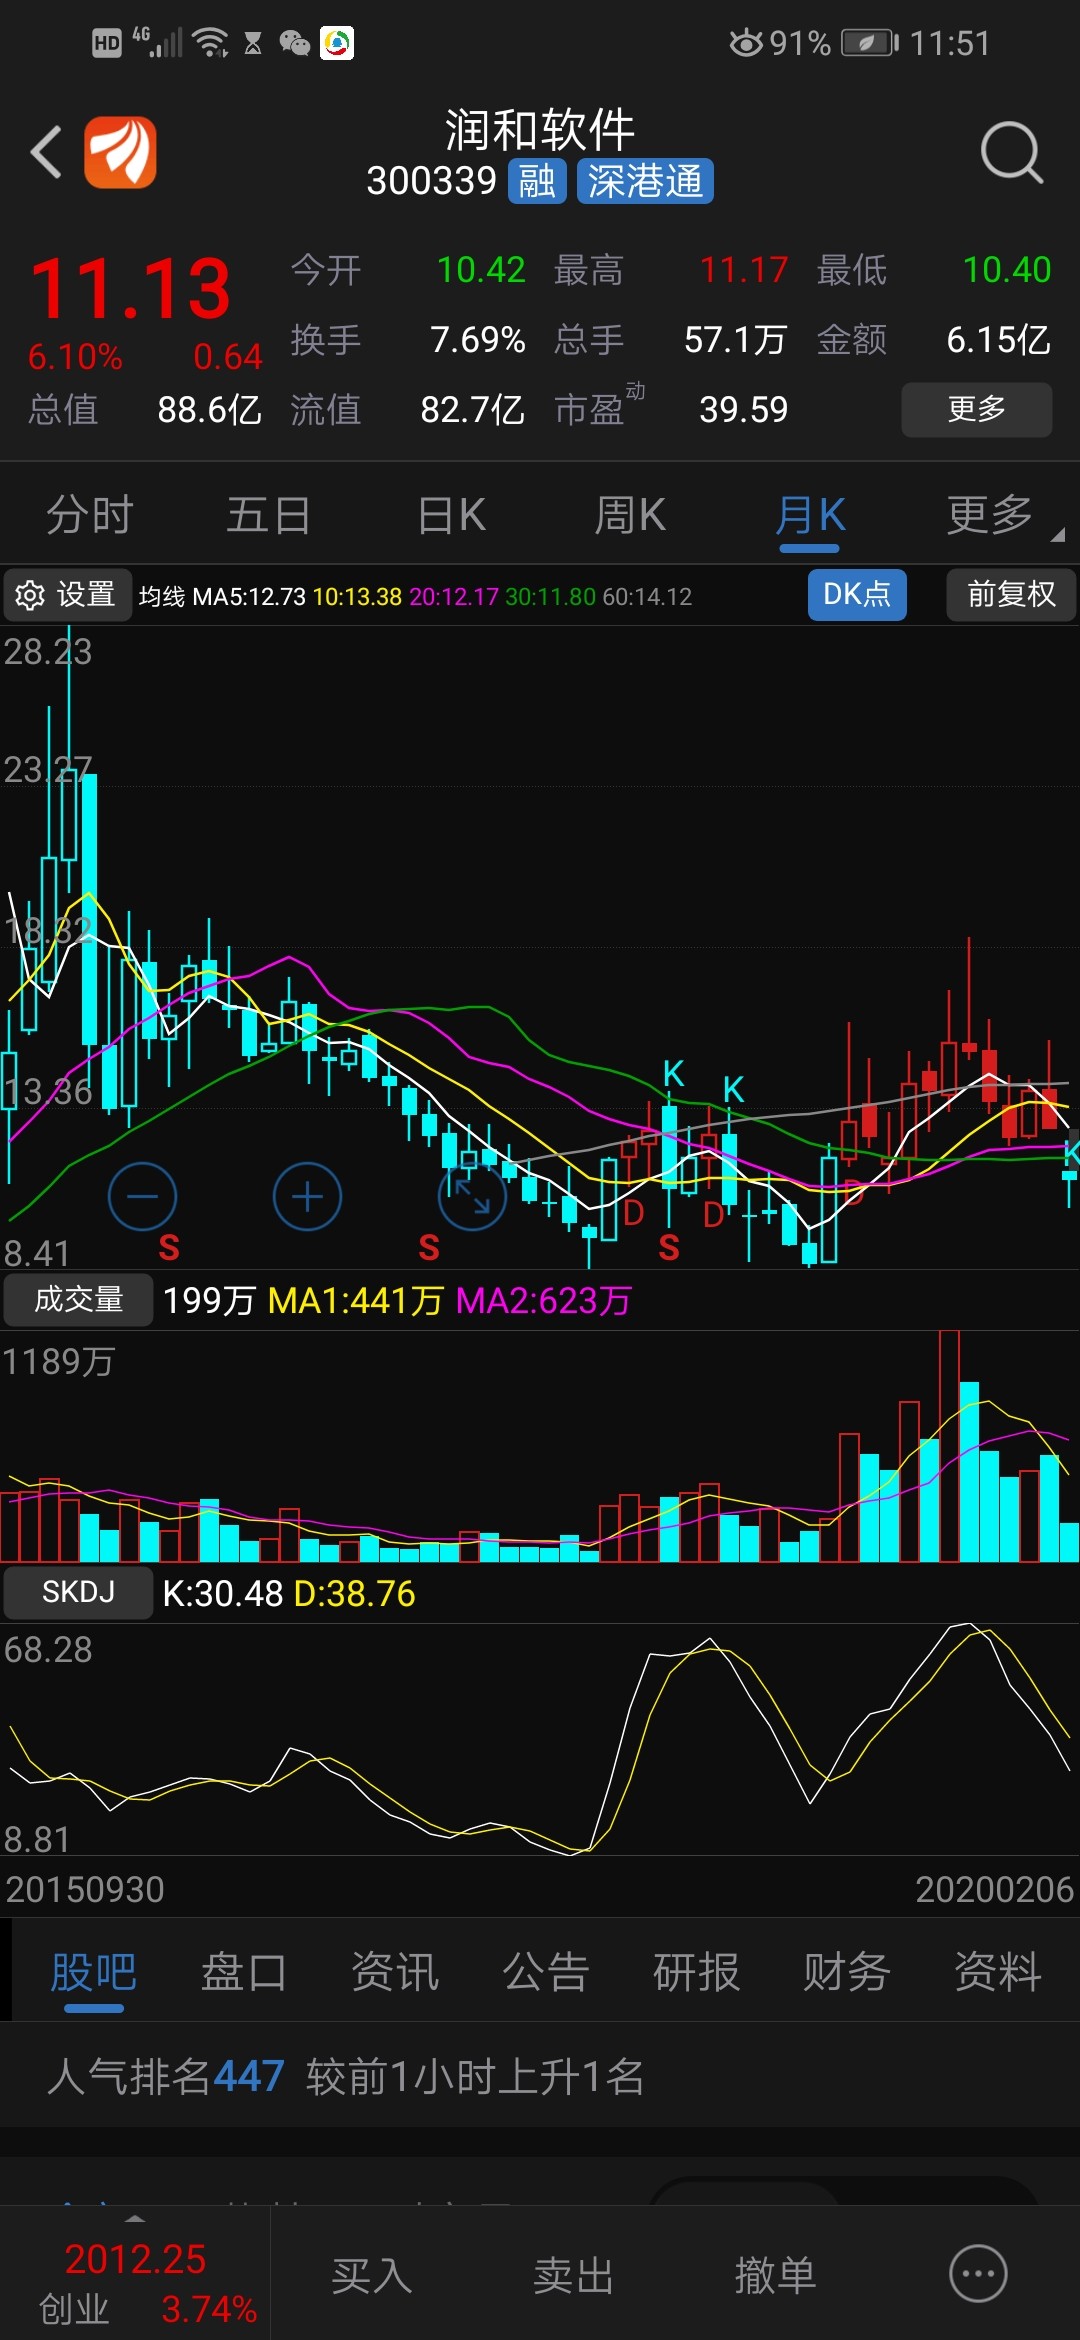Image resolution: width=1080 pixels, height=2340 pixels.
Task: Tap the tallest red volume bar
Action: (949, 1446)
